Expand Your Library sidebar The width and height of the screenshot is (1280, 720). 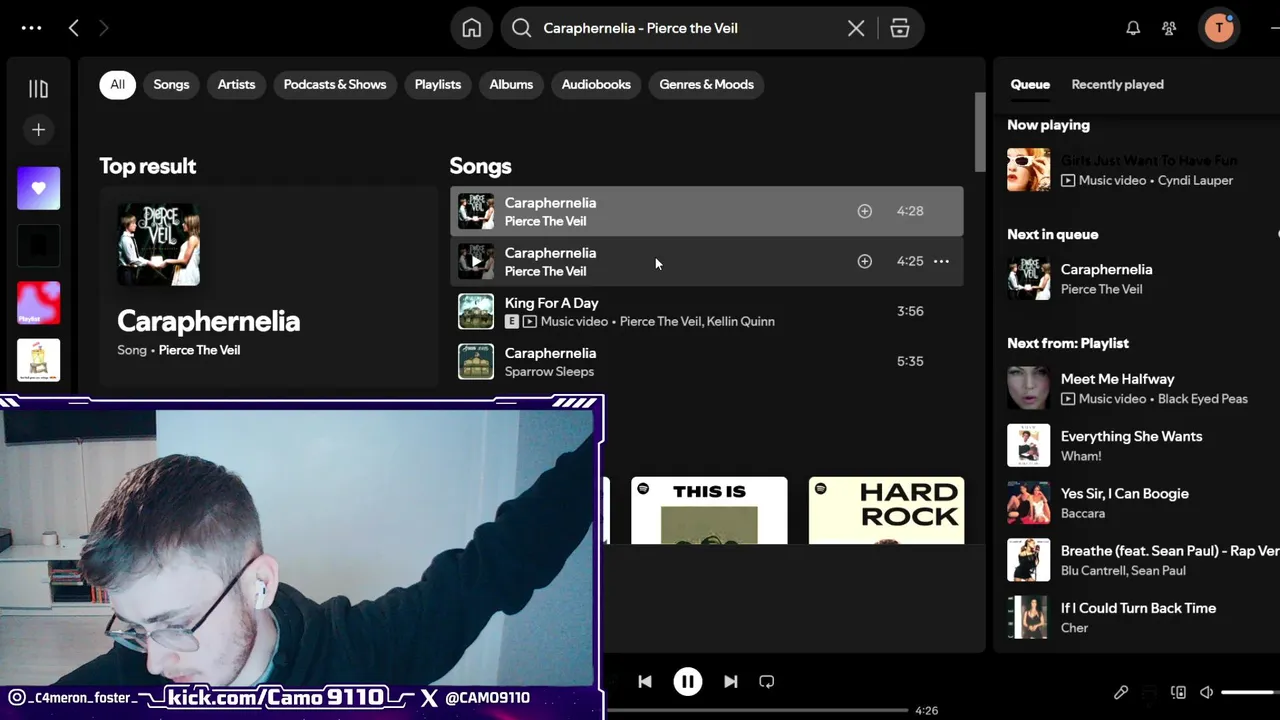(x=38, y=89)
